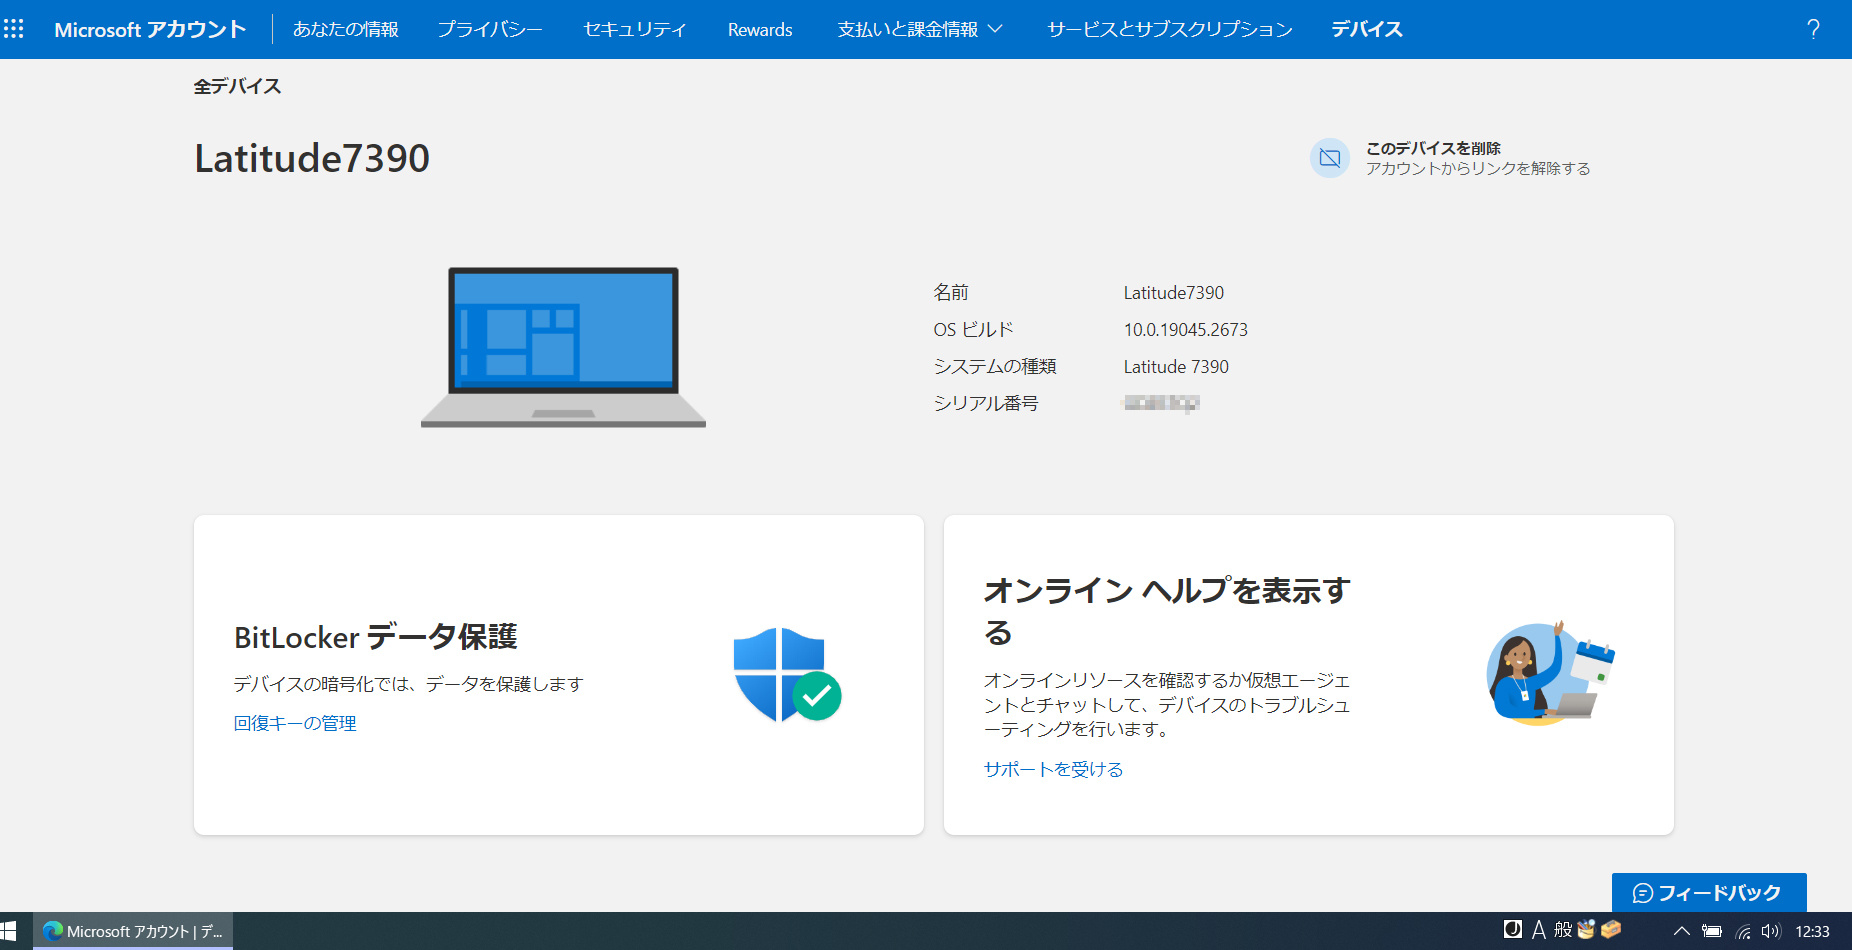Screen dimensions: 1852x950
Task: Click the remove device icon
Action: coord(1330,158)
